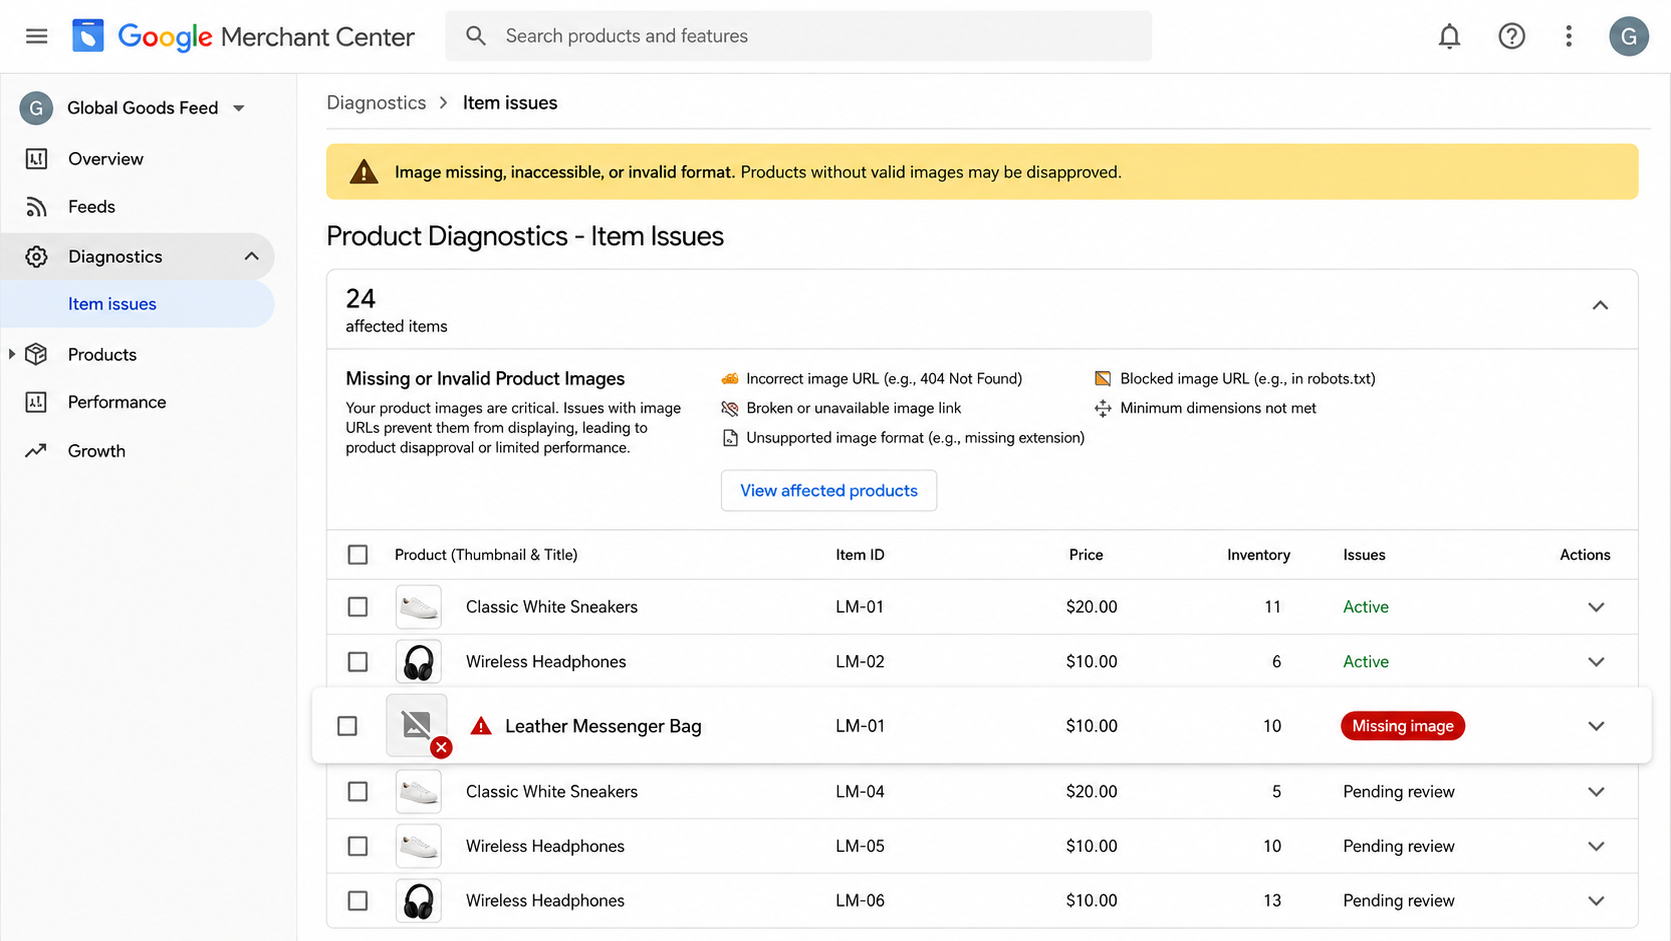Click the Blocked image URL icon
The height and width of the screenshot is (941, 1671).
tap(1103, 378)
